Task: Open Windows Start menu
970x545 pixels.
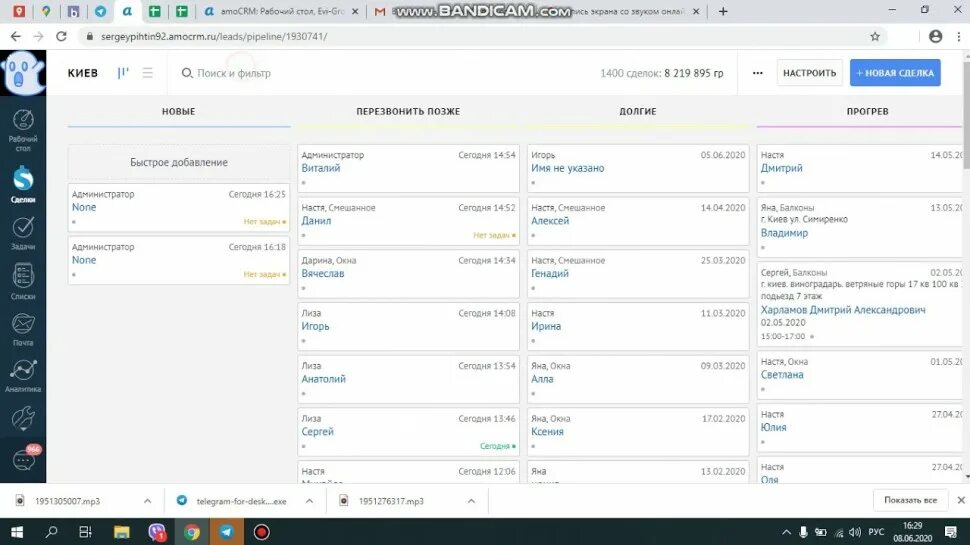Action: pyautogui.click(x=17, y=531)
